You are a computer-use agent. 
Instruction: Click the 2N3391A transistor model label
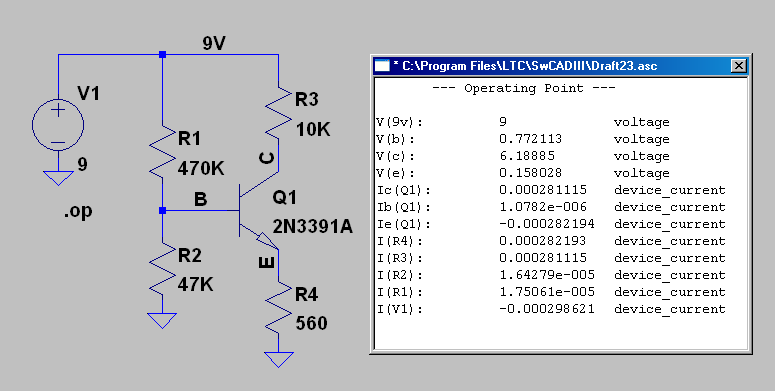coord(313,226)
